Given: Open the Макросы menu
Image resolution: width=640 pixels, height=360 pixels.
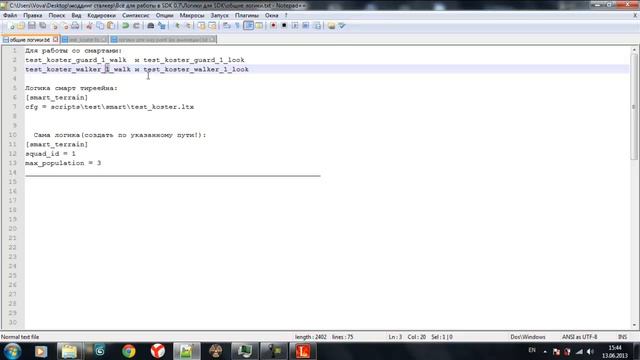Looking at the screenshot, I should [x=192, y=15].
